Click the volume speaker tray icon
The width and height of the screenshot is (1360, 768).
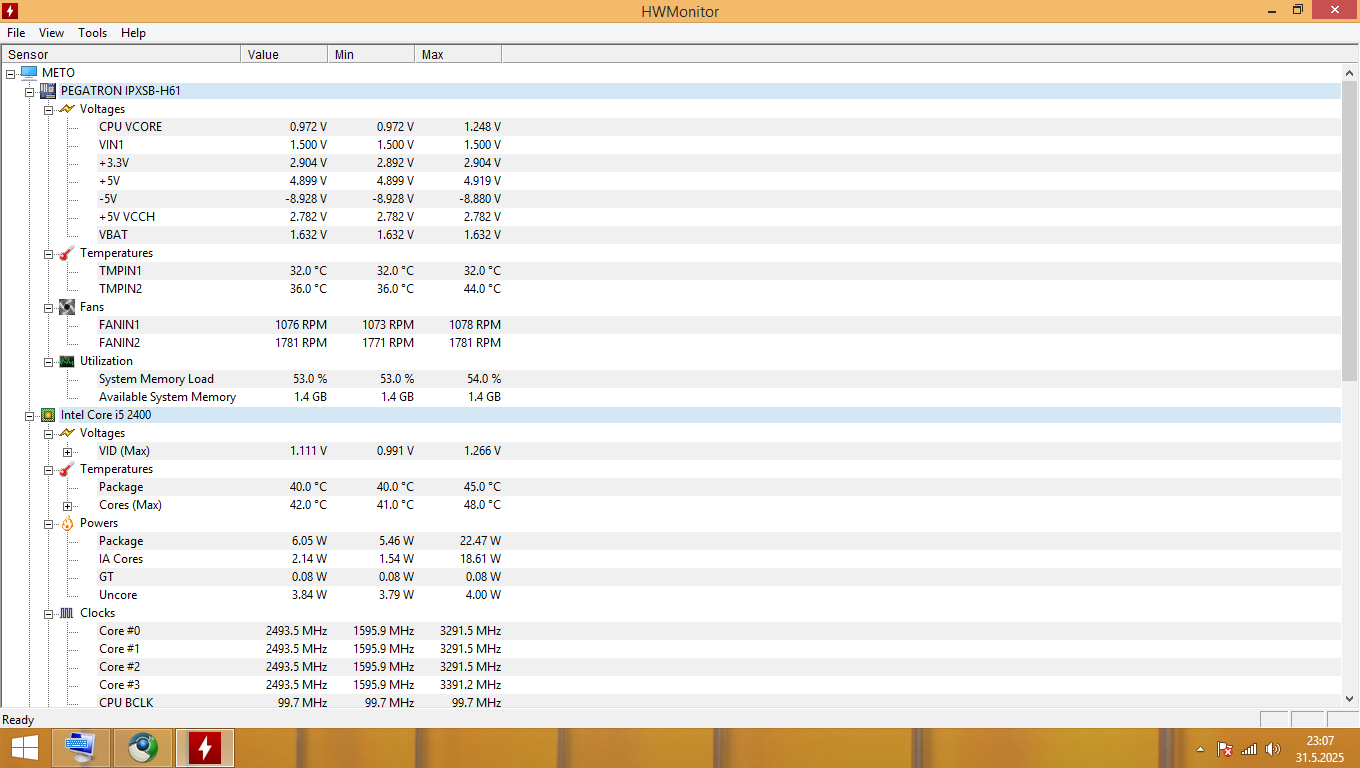point(1273,749)
